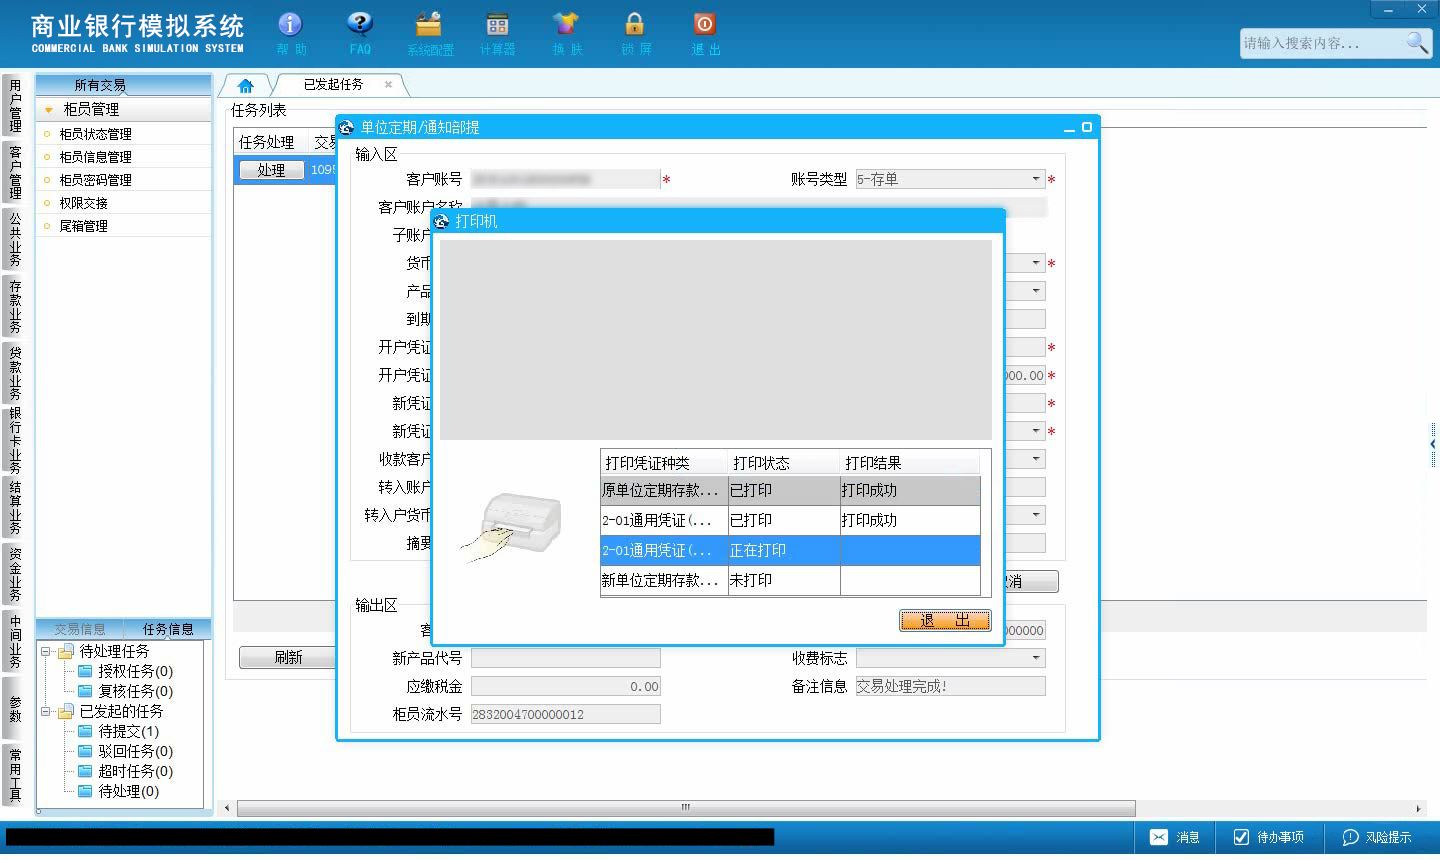This screenshot has height=860, width=1440.
Task: Collapse the 待处理任务 tree node
Action: tap(46, 651)
